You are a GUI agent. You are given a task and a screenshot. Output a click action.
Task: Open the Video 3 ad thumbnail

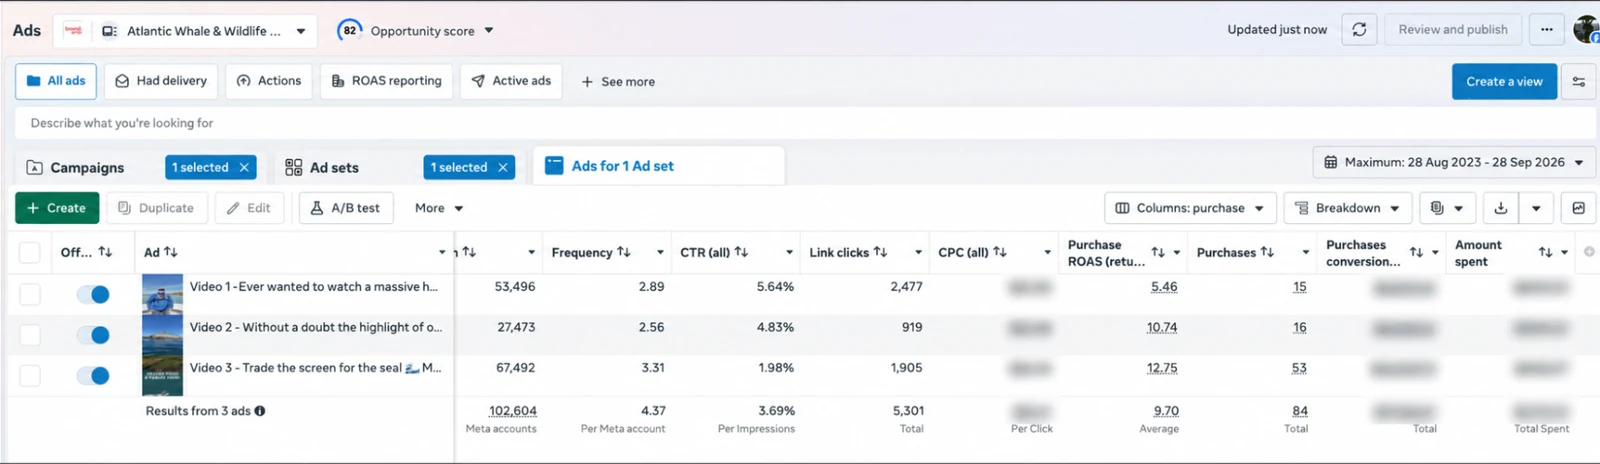point(162,375)
